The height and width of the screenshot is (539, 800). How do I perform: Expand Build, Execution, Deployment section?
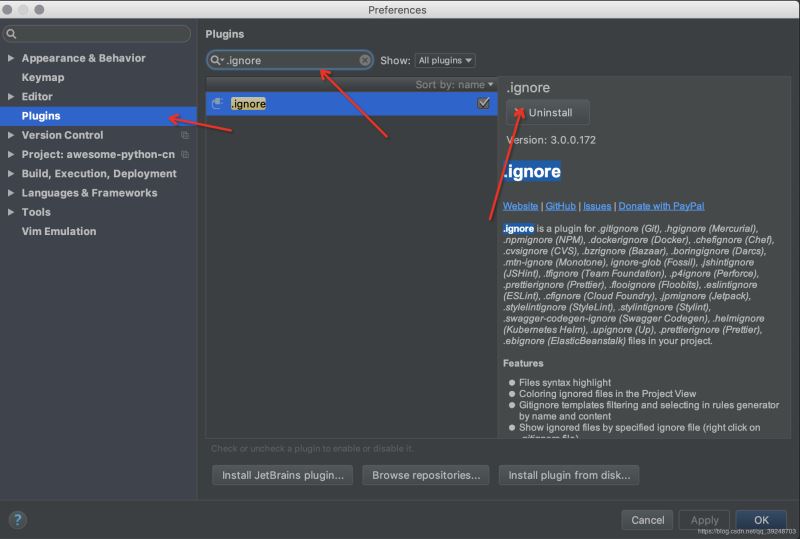coord(11,174)
